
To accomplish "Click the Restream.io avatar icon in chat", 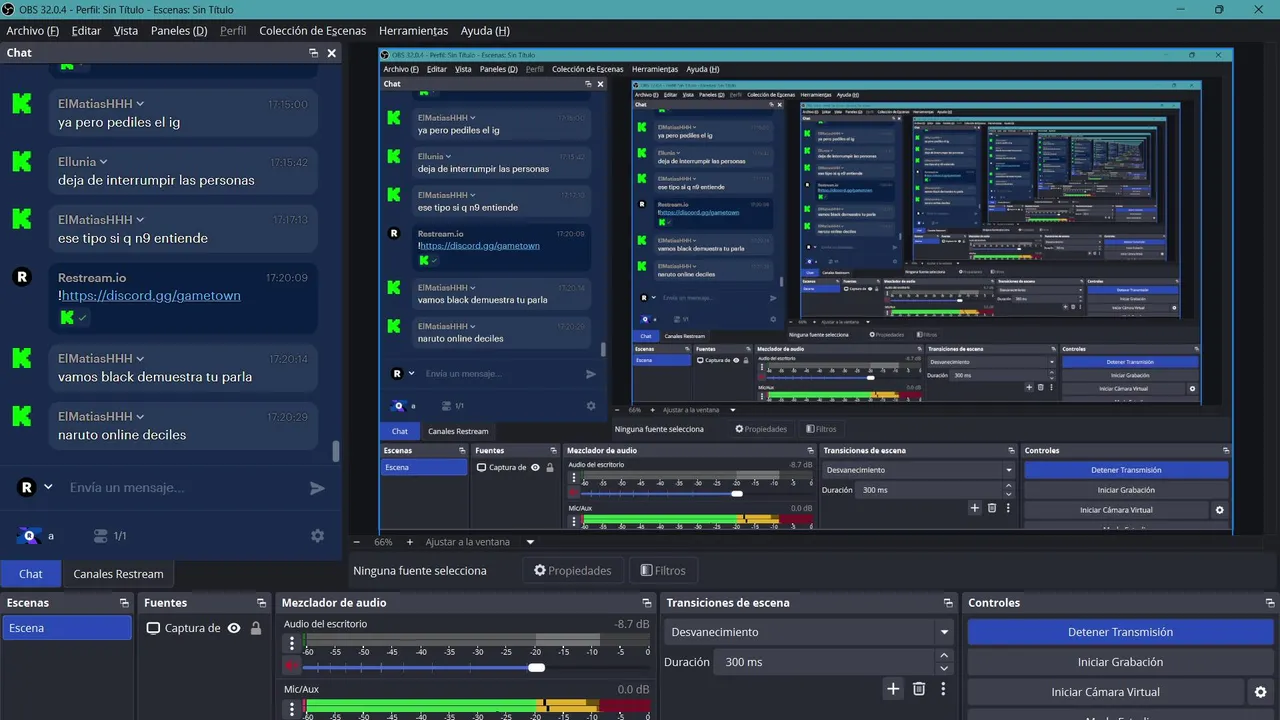I will tap(22, 277).
